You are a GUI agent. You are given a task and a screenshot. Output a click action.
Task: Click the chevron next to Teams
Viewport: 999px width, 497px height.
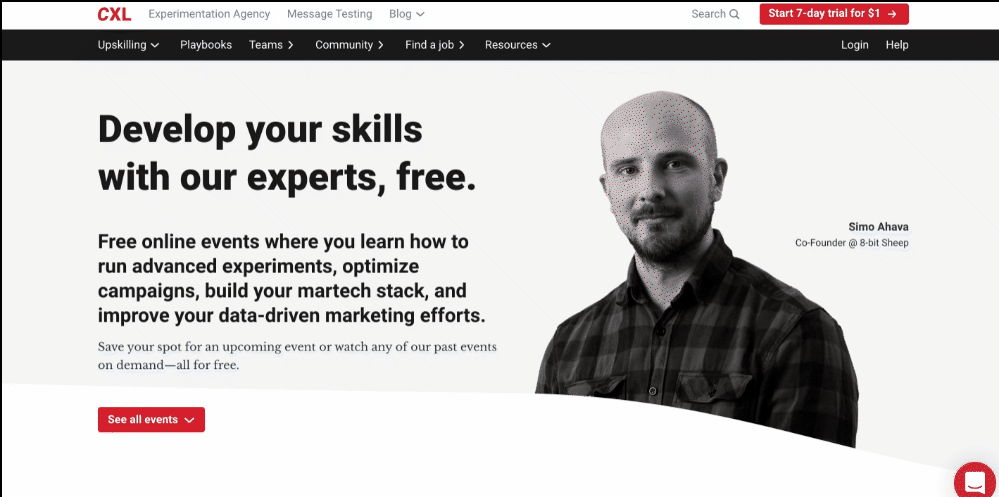[291, 45]
